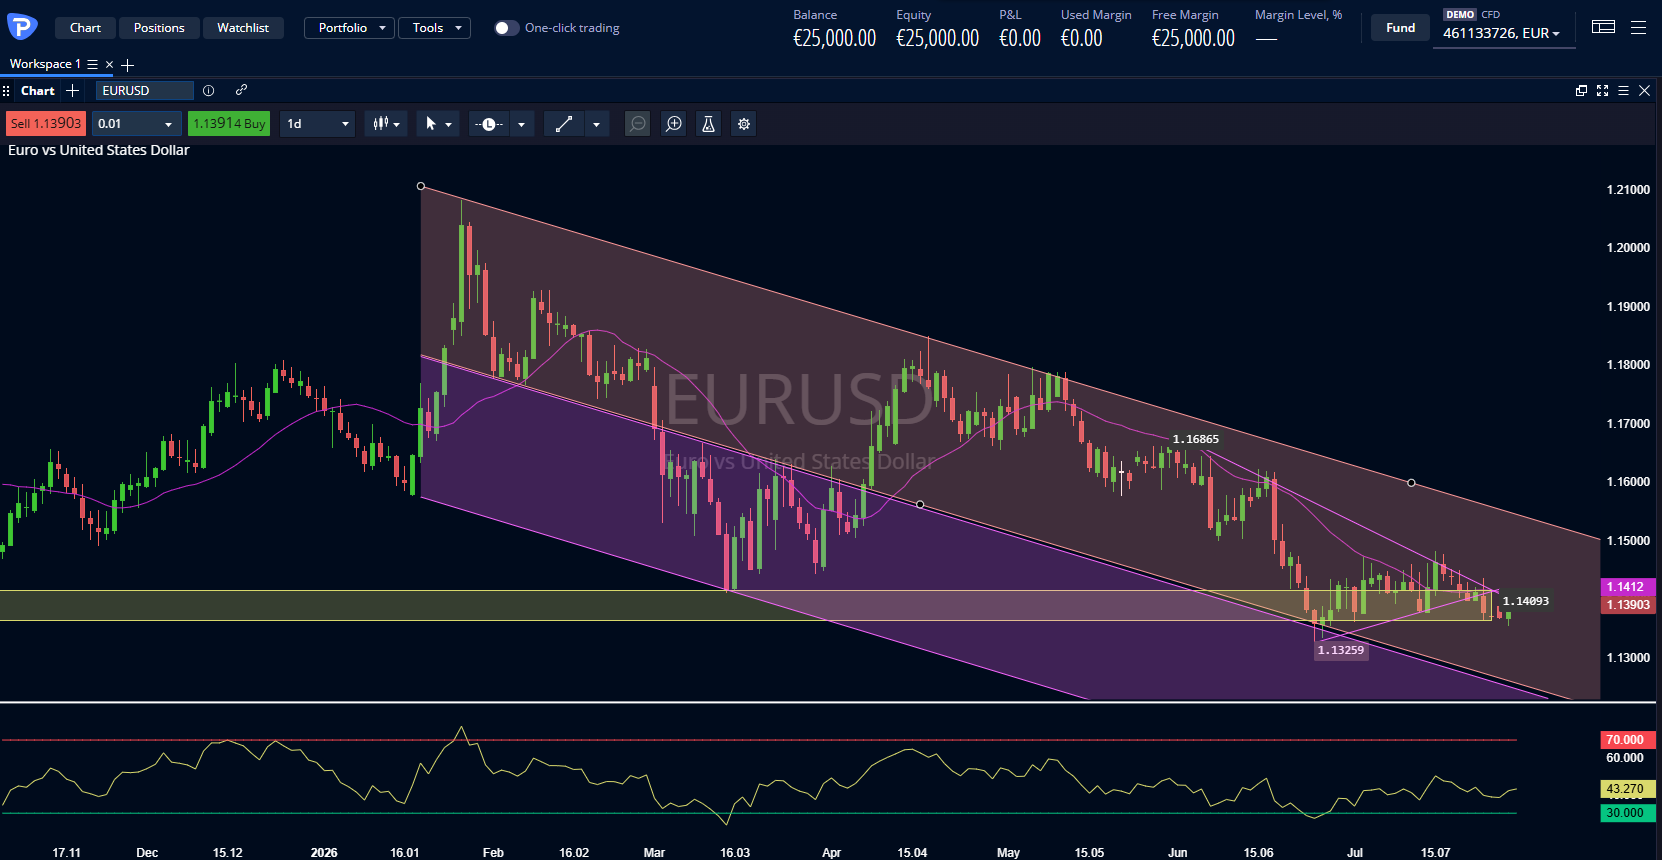Click the zoom out magnifier icon
The height and width of the screenshot is (860, 1662).
638,124
